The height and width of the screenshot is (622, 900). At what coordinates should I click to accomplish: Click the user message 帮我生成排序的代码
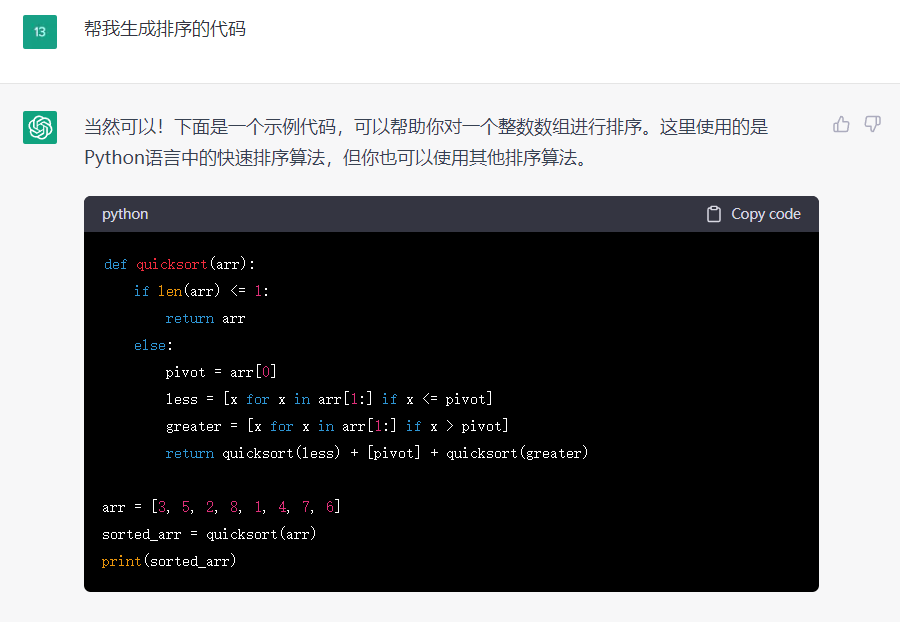[x=165, y=29]
